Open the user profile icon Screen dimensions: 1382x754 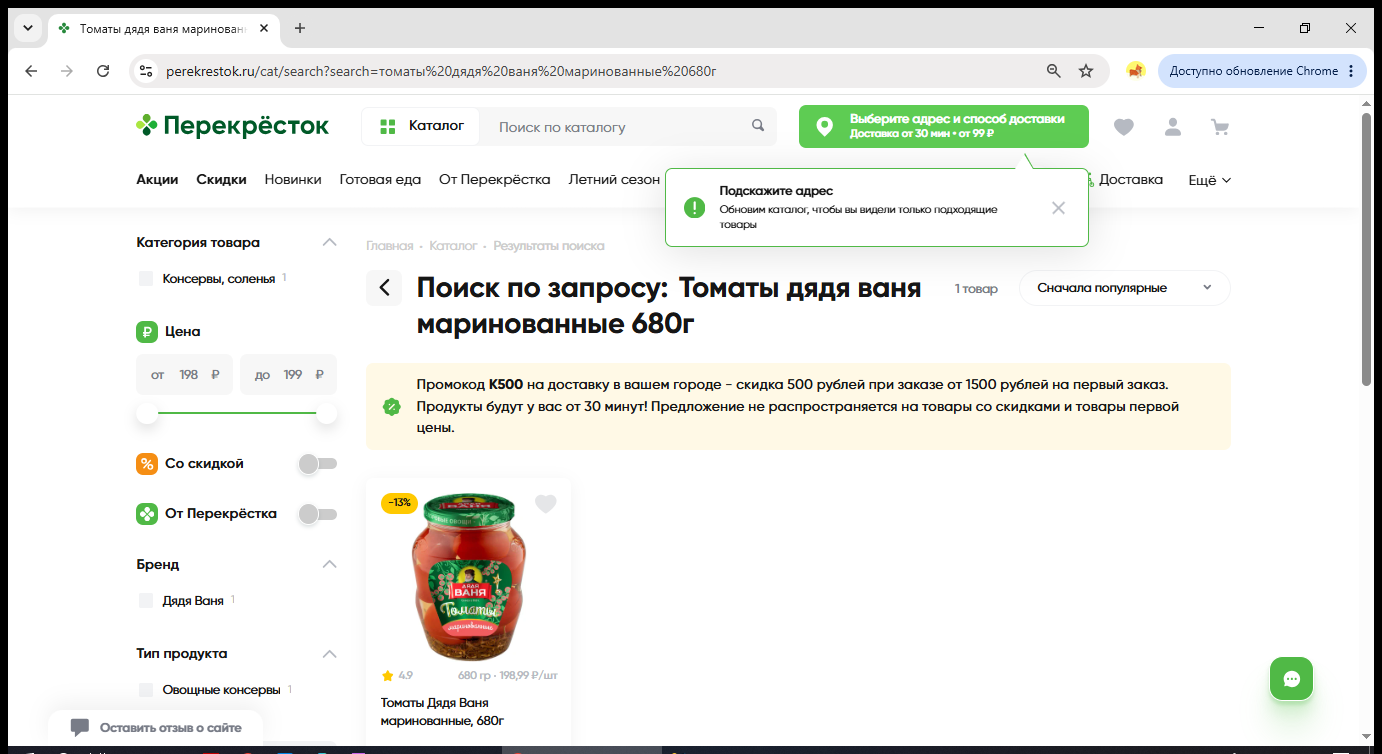pyautogui.click(x=1173, y=127)
